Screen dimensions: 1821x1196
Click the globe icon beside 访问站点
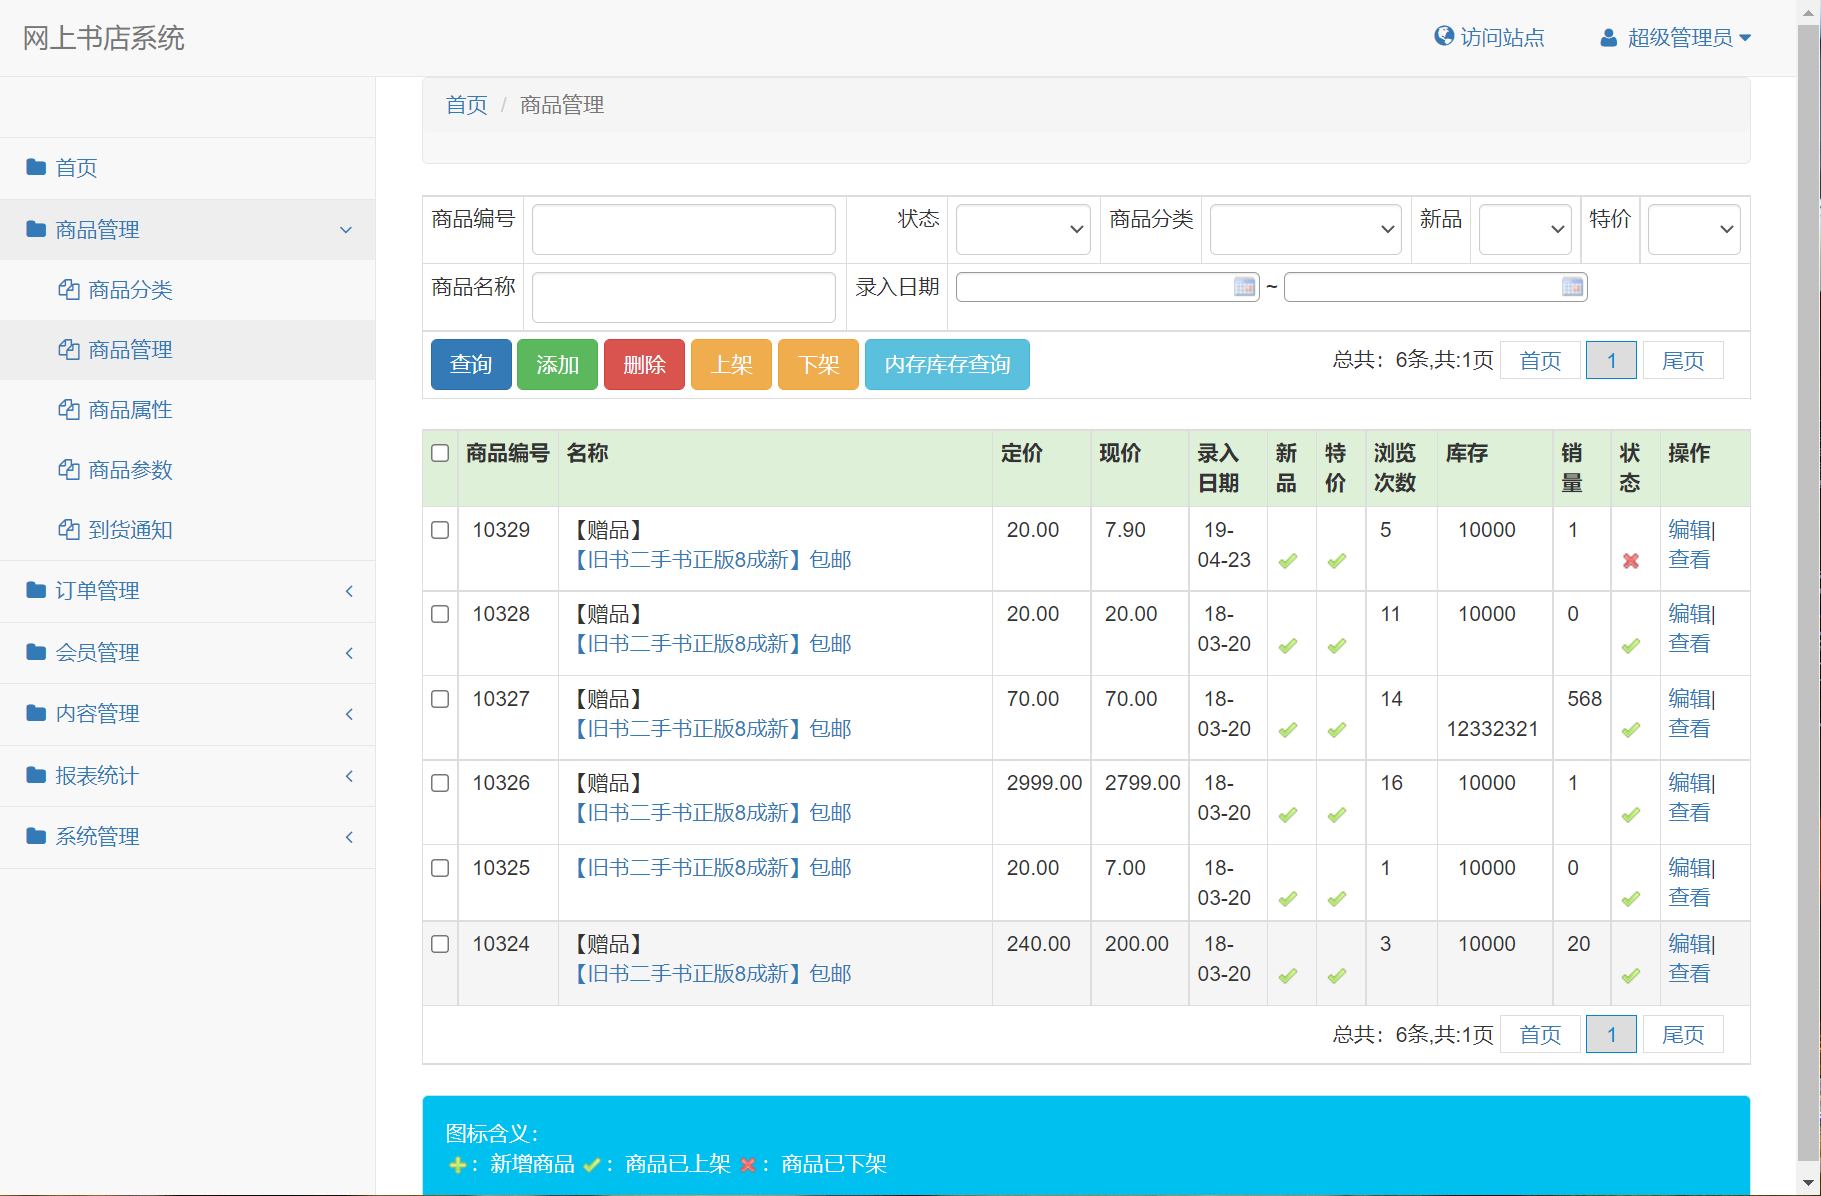pyautogui.click(x=1443, y=36)
